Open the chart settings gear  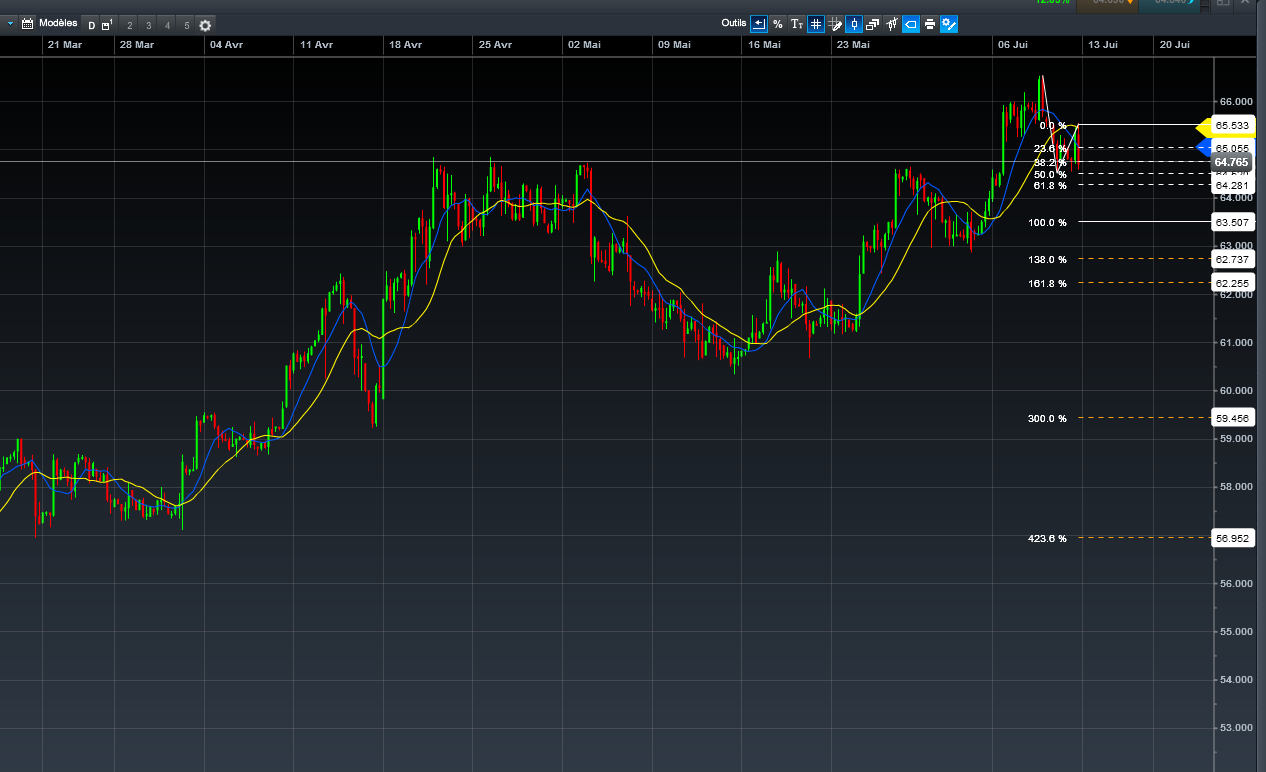click(x=205, y=25)
